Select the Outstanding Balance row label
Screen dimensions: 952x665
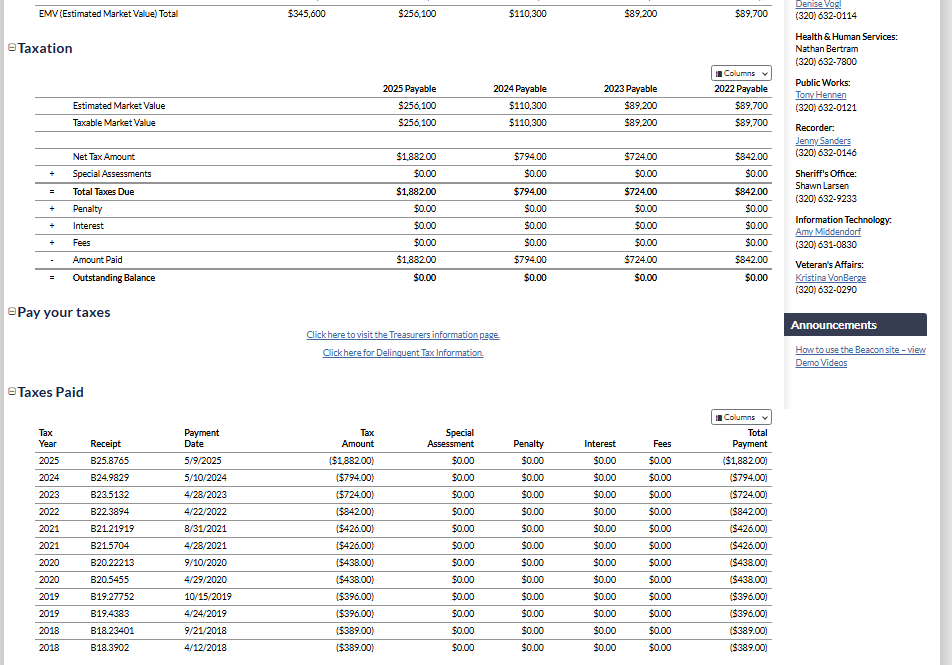(x=113, y=278)
